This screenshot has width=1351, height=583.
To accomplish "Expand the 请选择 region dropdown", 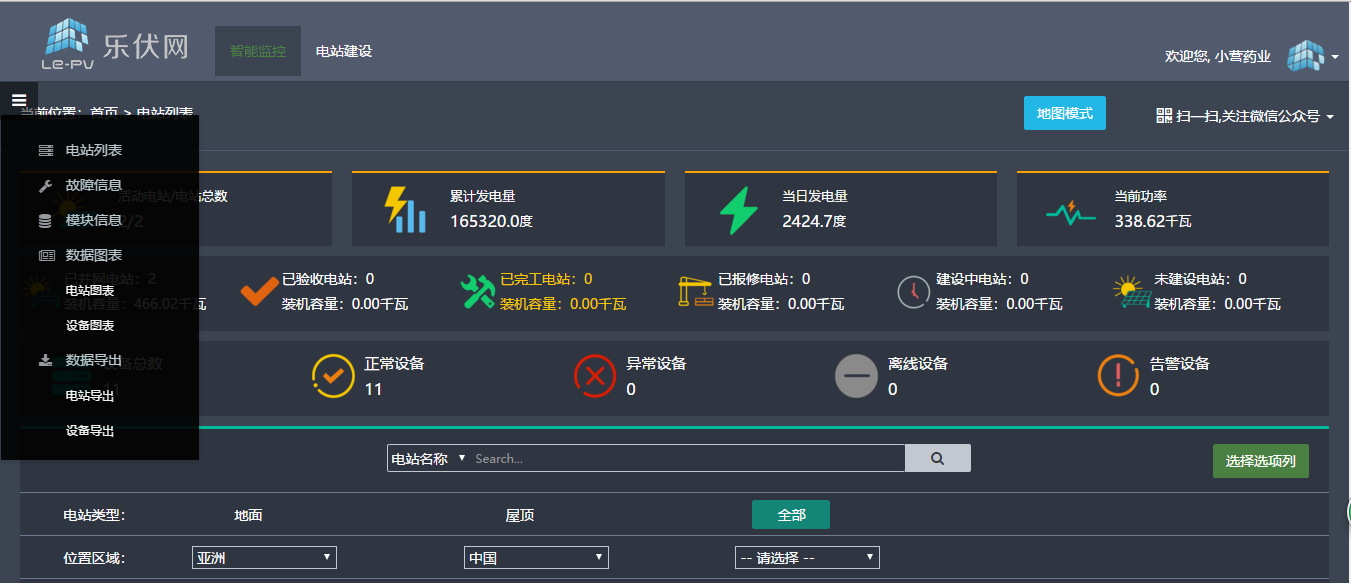I will tap(806, 557).
